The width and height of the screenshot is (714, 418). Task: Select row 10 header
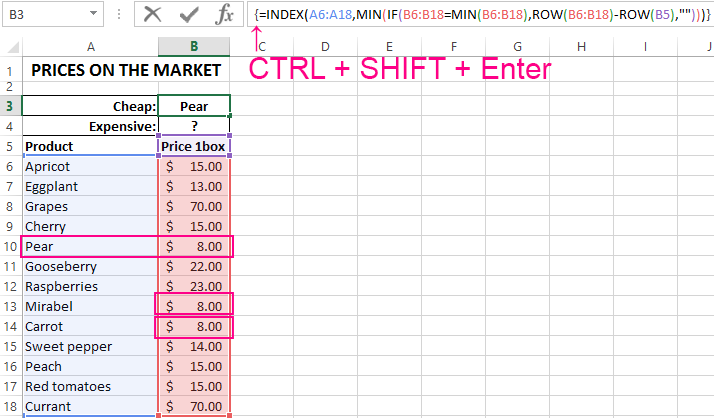10,246
